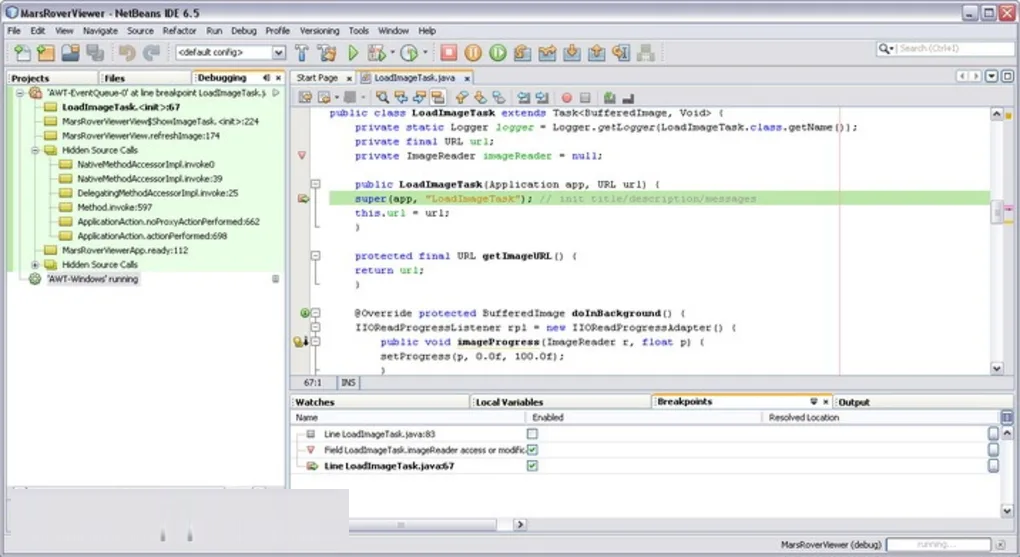Collapse the AWT-EventQueue-0 thread node
Image resolution: width=1020 pixels, height=557 pixels.
20,93
